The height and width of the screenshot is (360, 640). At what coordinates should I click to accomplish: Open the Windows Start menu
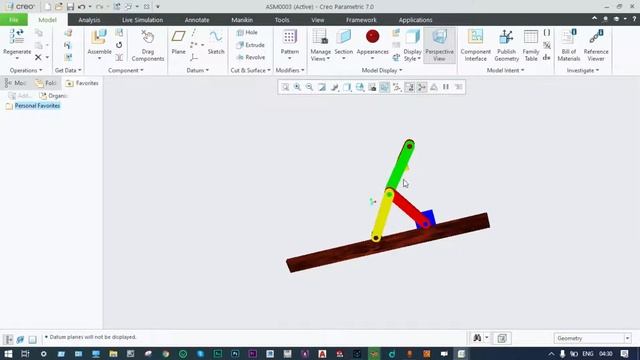point(8,353)
